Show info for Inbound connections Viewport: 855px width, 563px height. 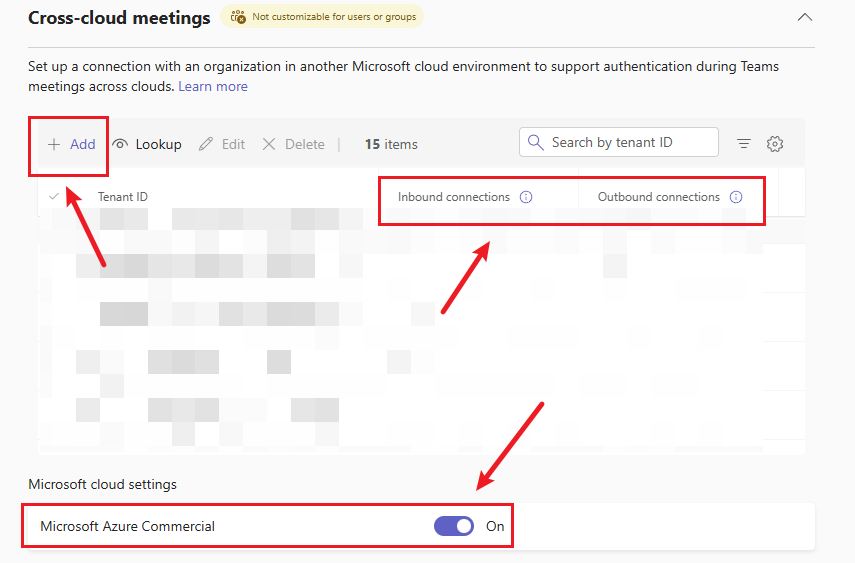(x=526, y=197)
